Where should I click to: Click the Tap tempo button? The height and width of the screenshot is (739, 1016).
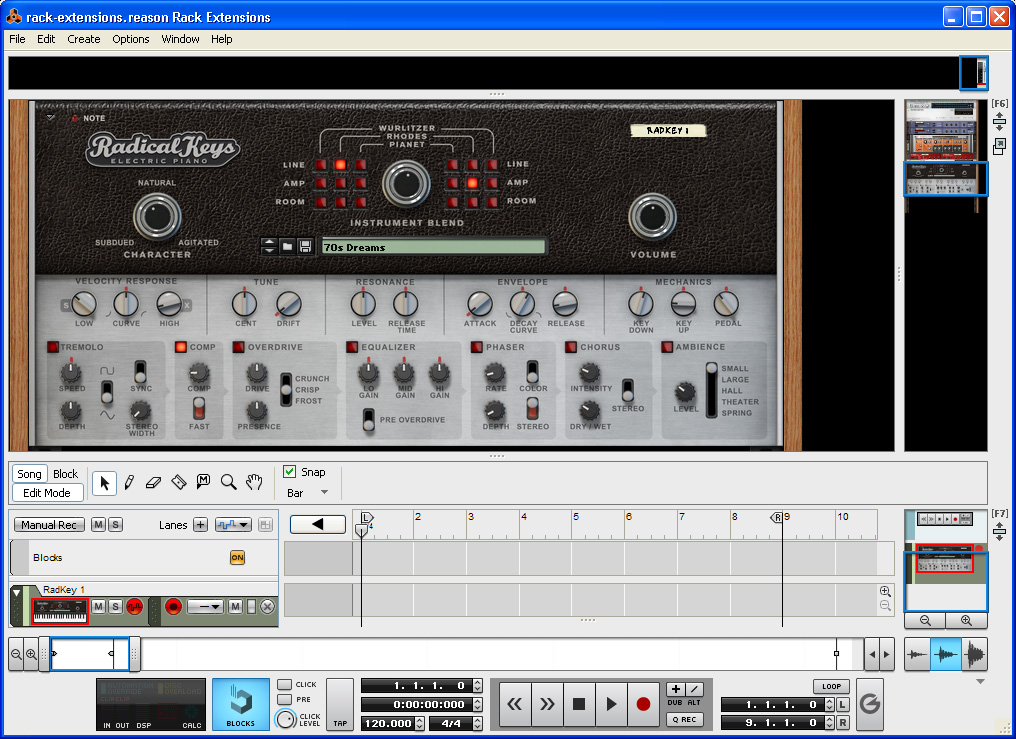[x=340, y=705]
